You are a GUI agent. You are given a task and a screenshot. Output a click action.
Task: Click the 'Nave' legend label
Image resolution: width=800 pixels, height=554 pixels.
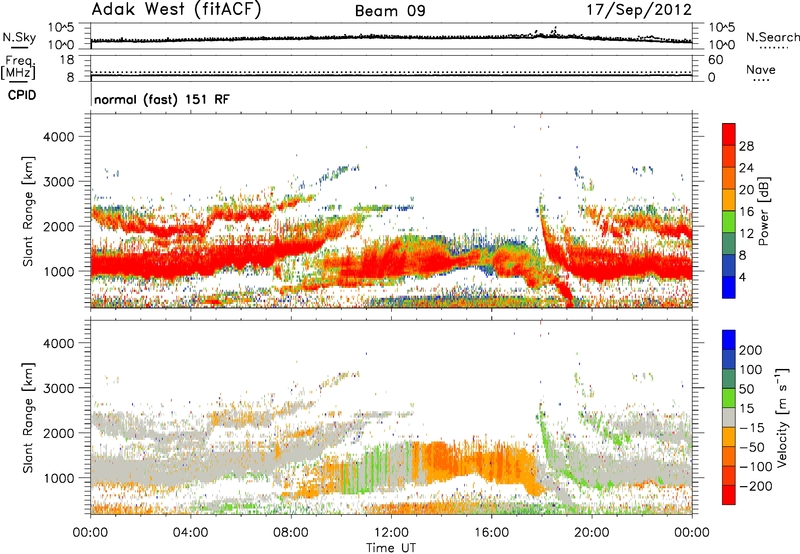[761, 70]
